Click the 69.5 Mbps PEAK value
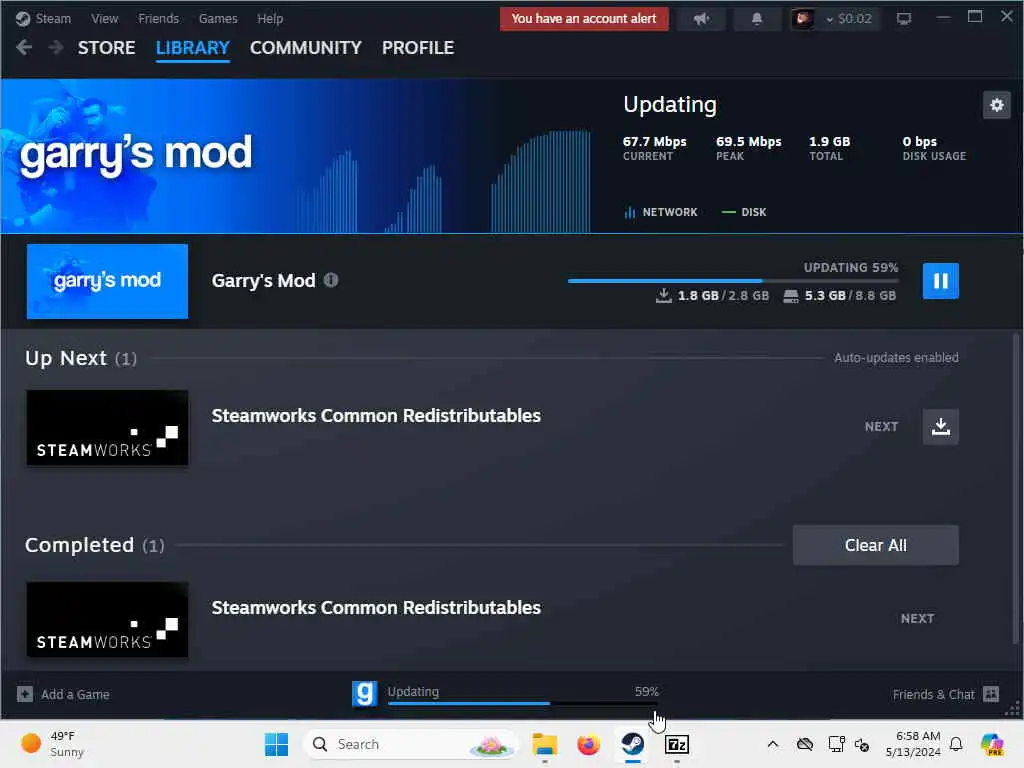This screenshot has width=1024, height=768. pos(748,142)
